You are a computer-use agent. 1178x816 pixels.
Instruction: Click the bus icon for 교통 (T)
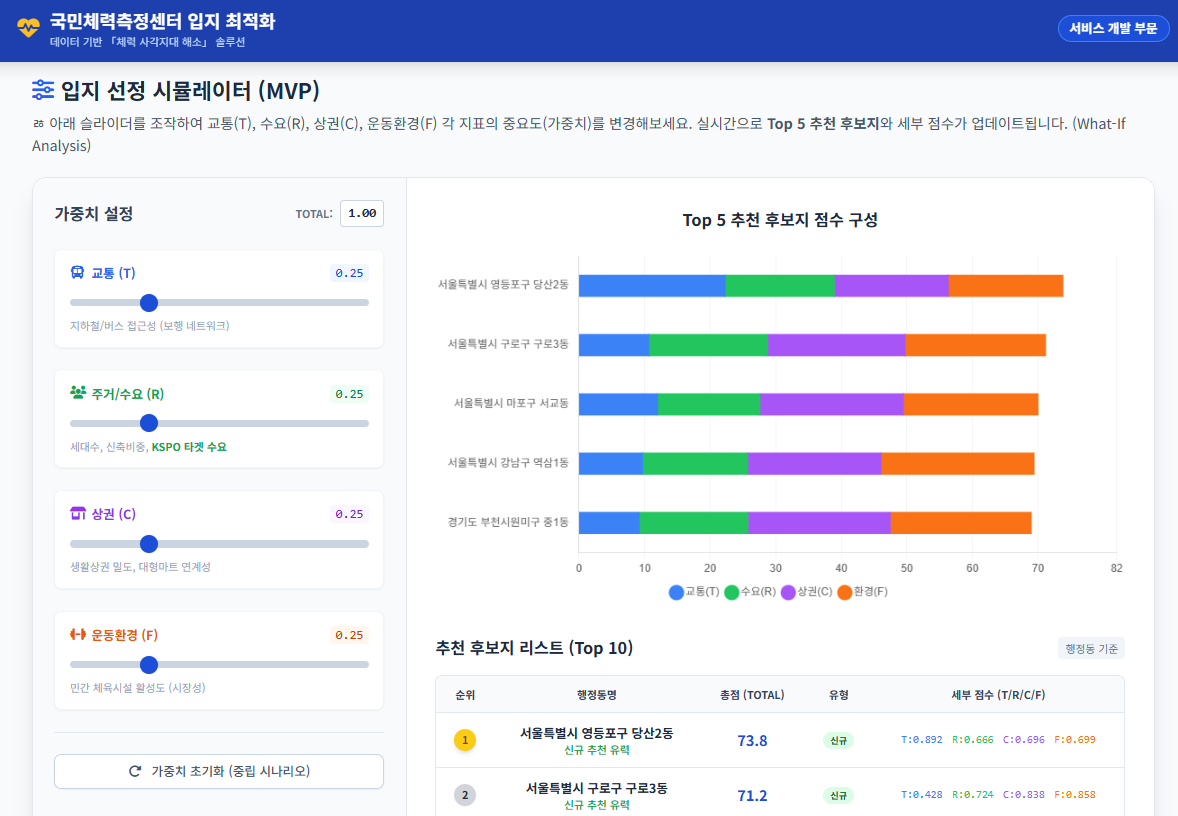(77, 273)
